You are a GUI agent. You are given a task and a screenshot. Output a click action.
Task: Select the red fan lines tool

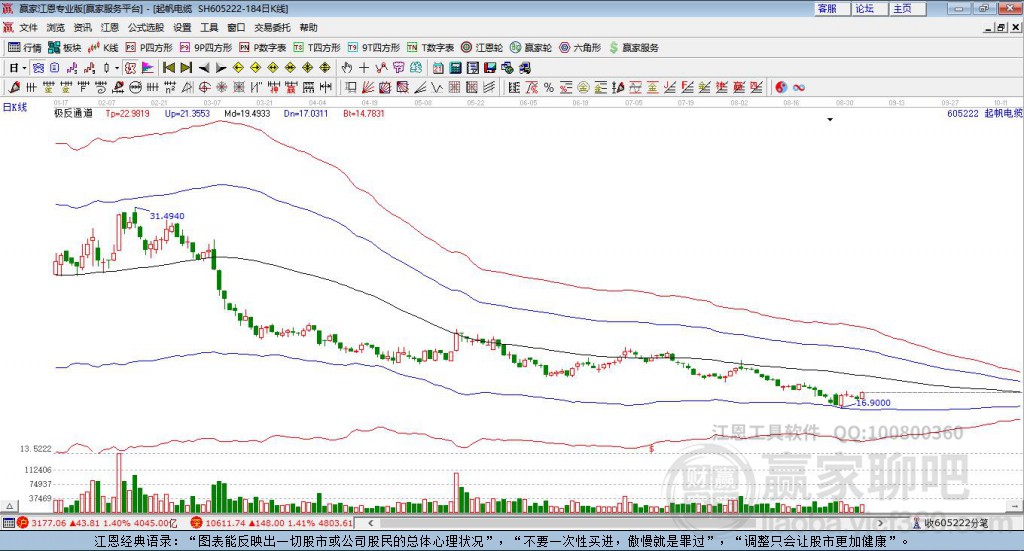(368, 87)
